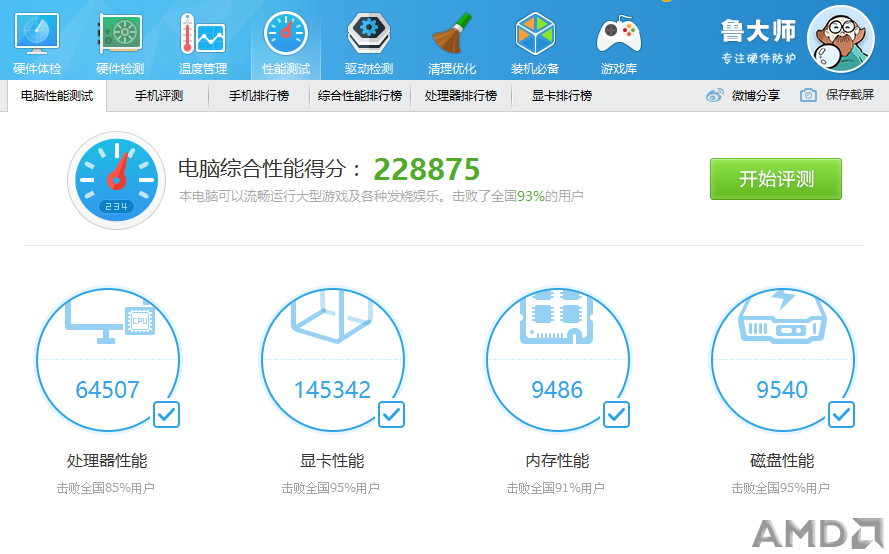Click 处理器性能 label
Viewport: 889px width, 554px height.
click(107, 461)
